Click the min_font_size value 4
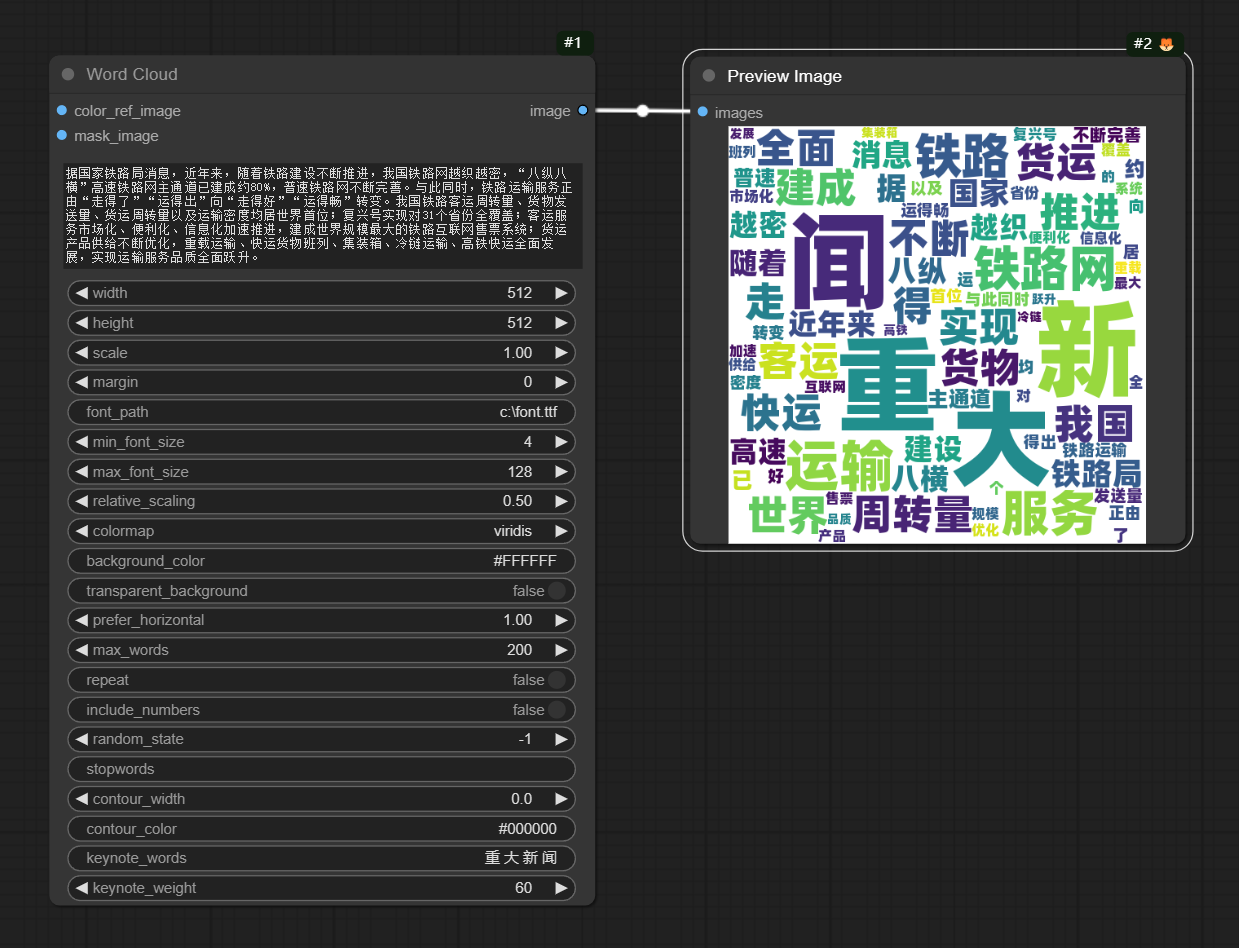 click(x=528, y=442)
